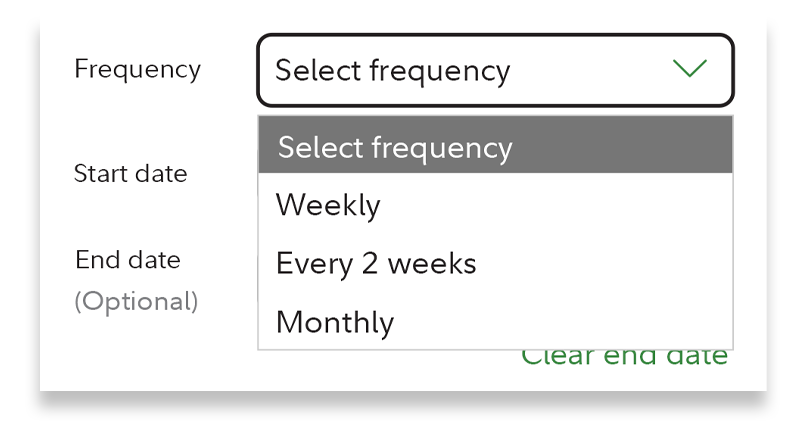This screenshot has height=431, width=807.
Task: Click the Frequency field label
Action: pos(137,69)
